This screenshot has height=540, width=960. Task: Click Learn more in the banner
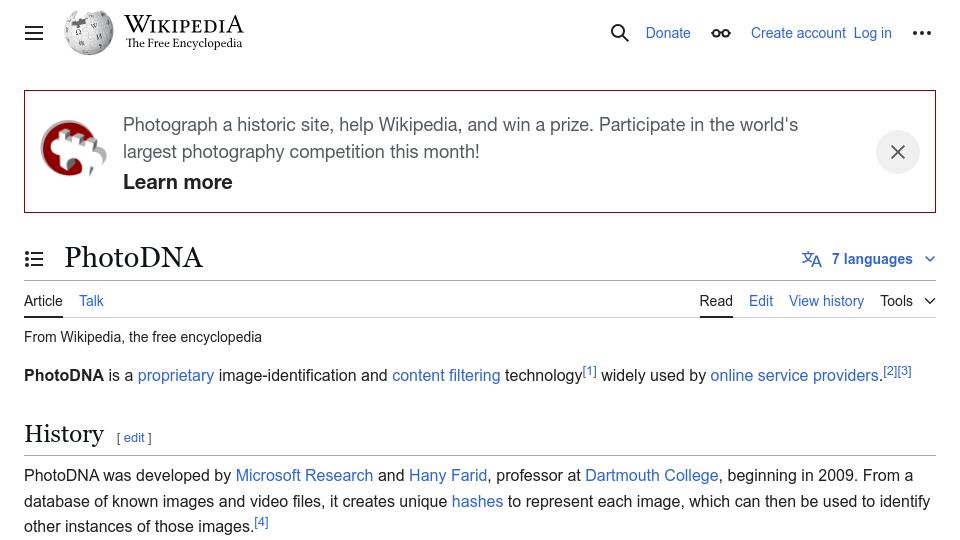pos(178,182)
